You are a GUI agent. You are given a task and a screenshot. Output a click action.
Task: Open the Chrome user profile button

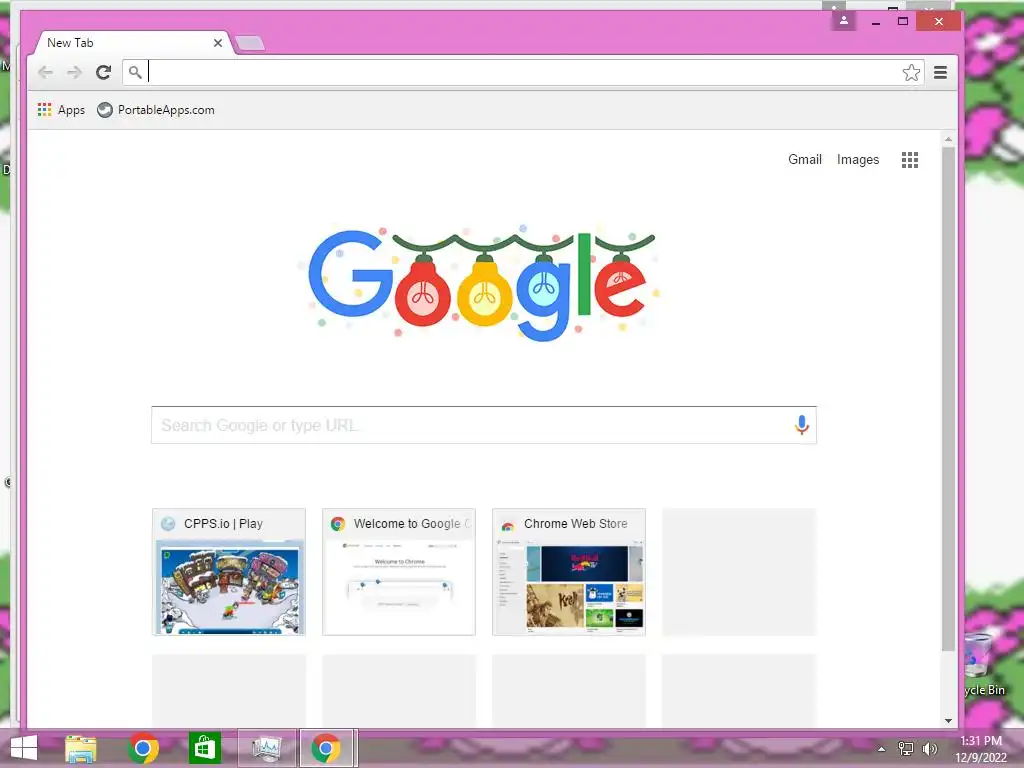[844, 21]
